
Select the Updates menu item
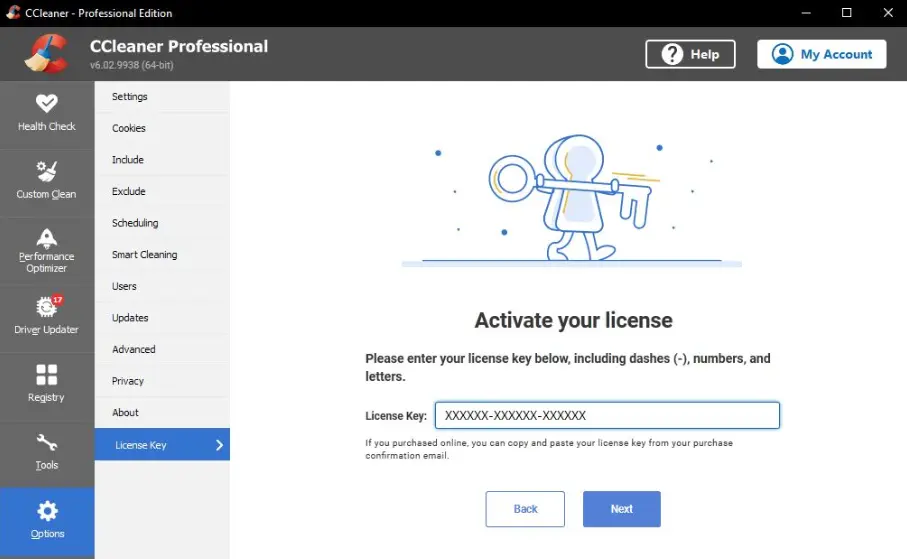(163, 318)
